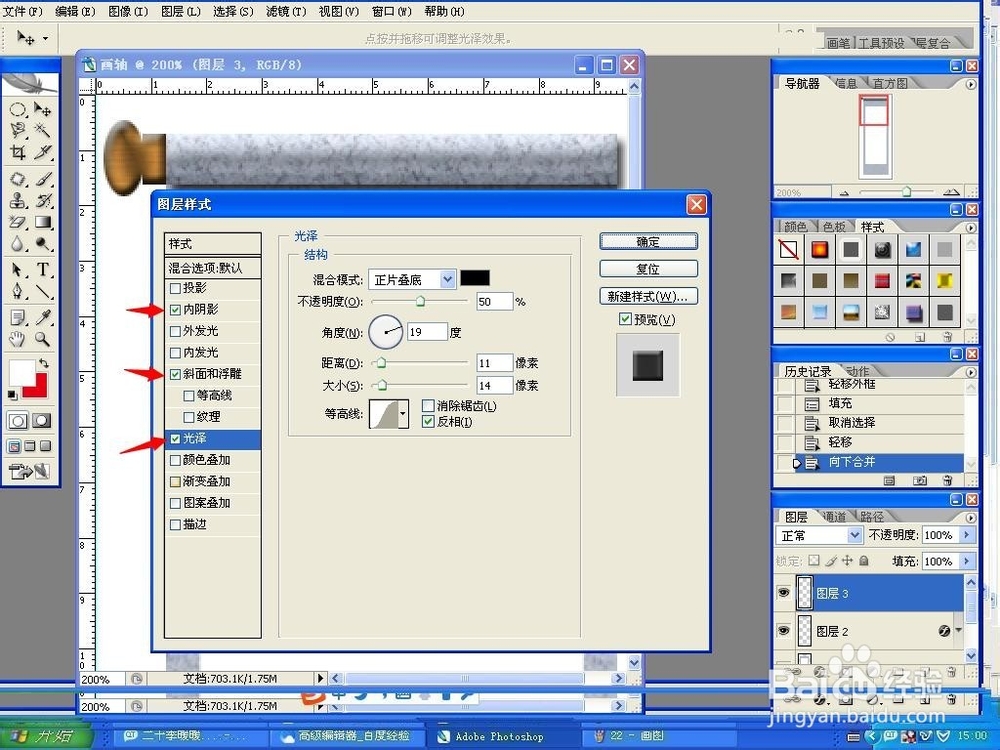Viewport: 1000px width, 750px height.
Task: Open the history panel flyout menu
Action: coord(971,372)
